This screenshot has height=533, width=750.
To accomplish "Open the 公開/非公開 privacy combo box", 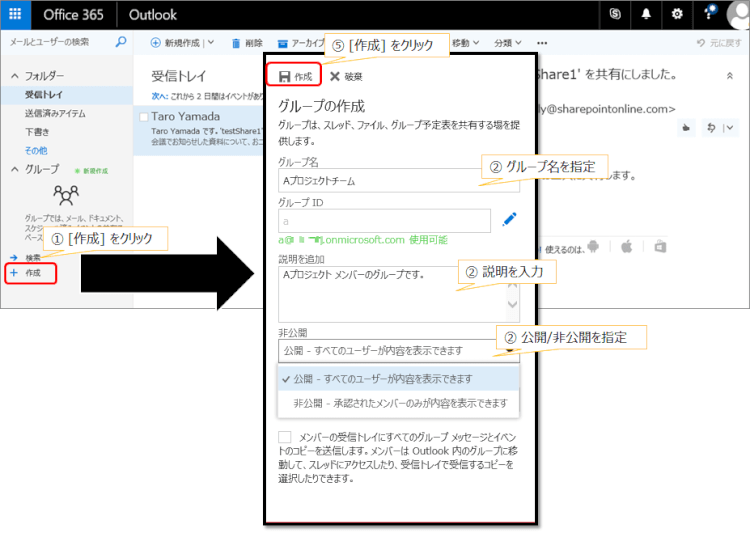I will coord(398,351).
